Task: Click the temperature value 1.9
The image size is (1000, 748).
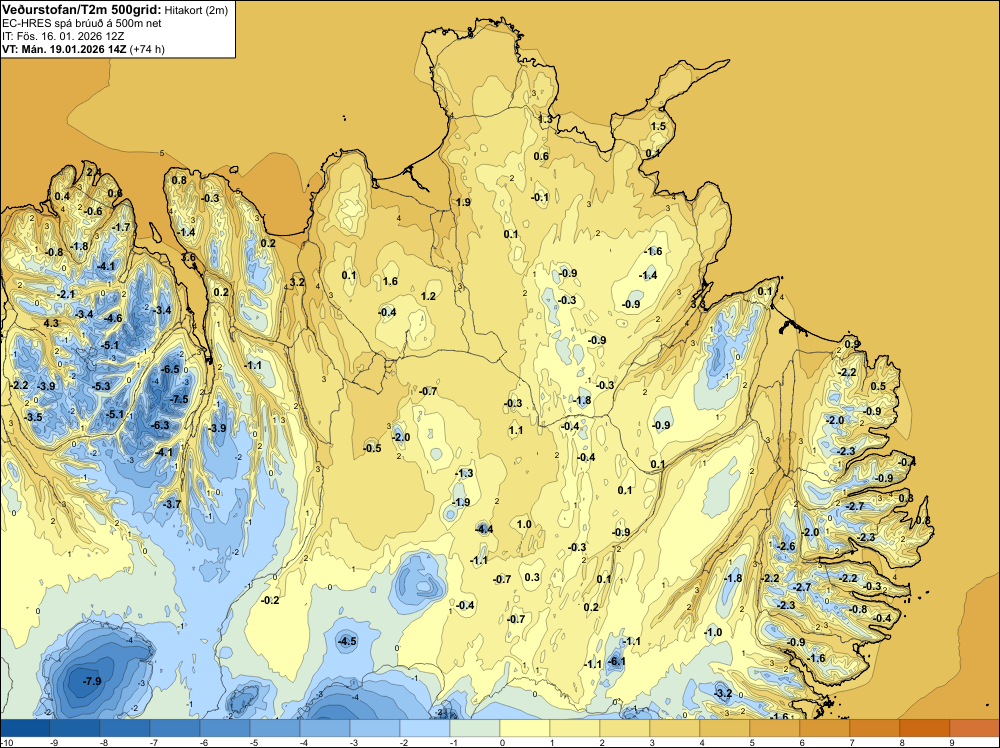Action: click(464, 202)
